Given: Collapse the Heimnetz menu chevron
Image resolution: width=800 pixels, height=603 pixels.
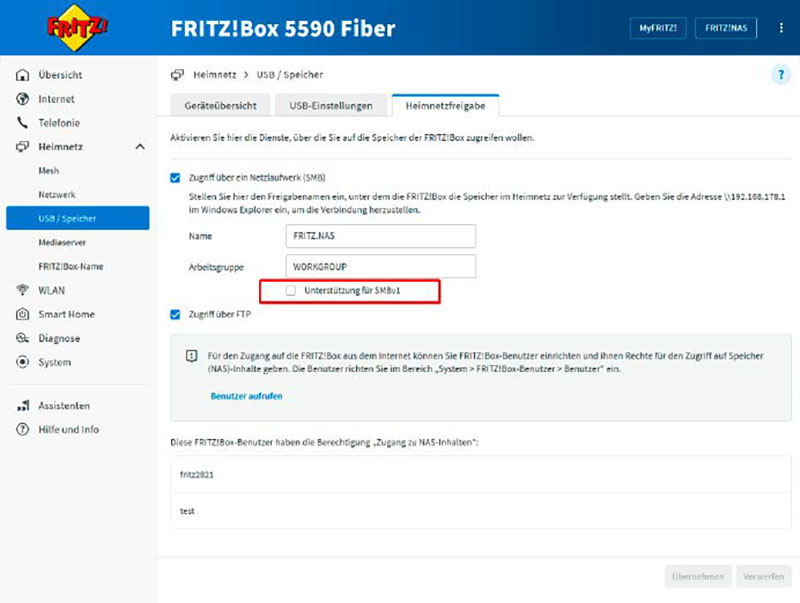Looking at the screenshot, I should (x=140, y=147).
